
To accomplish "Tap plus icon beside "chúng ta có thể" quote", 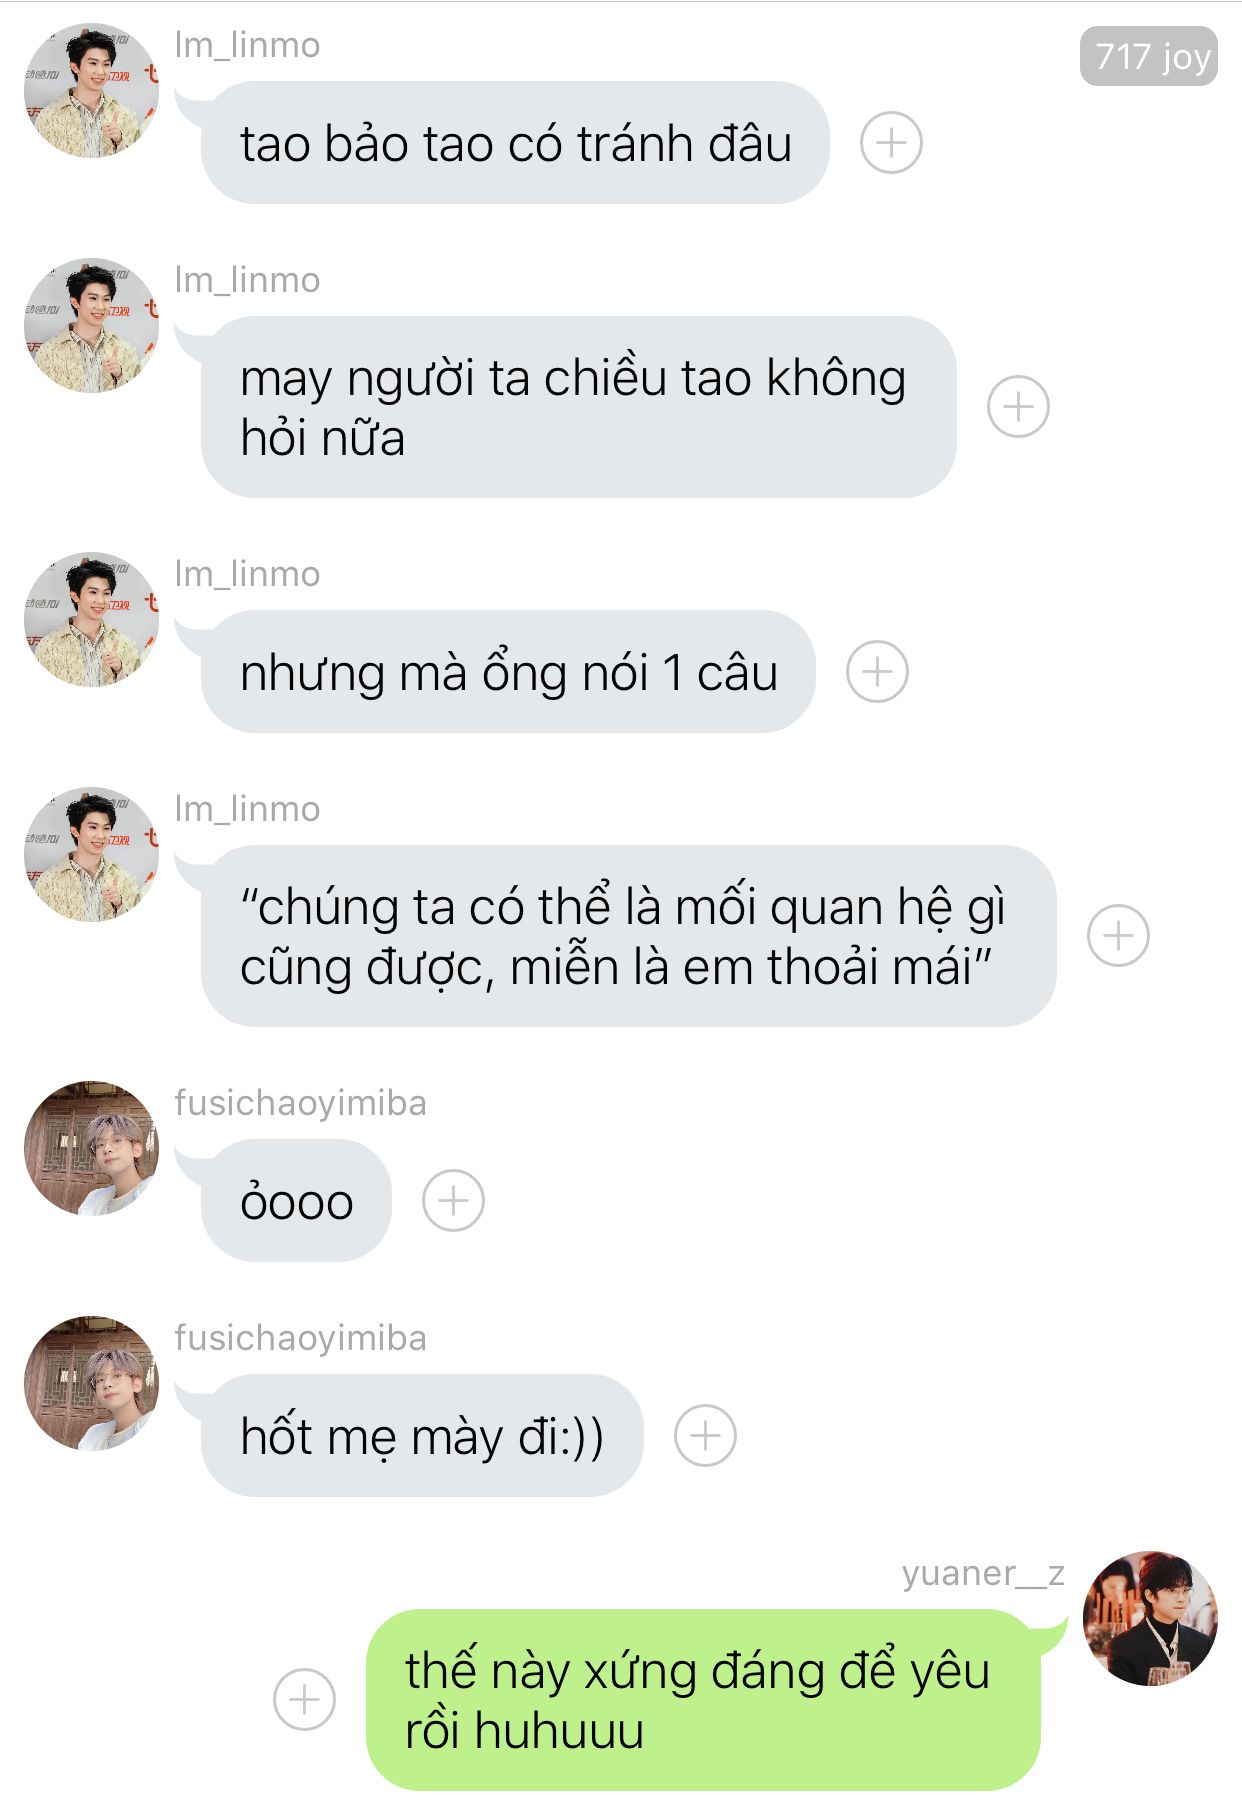I will click(x=1118, y=936).
